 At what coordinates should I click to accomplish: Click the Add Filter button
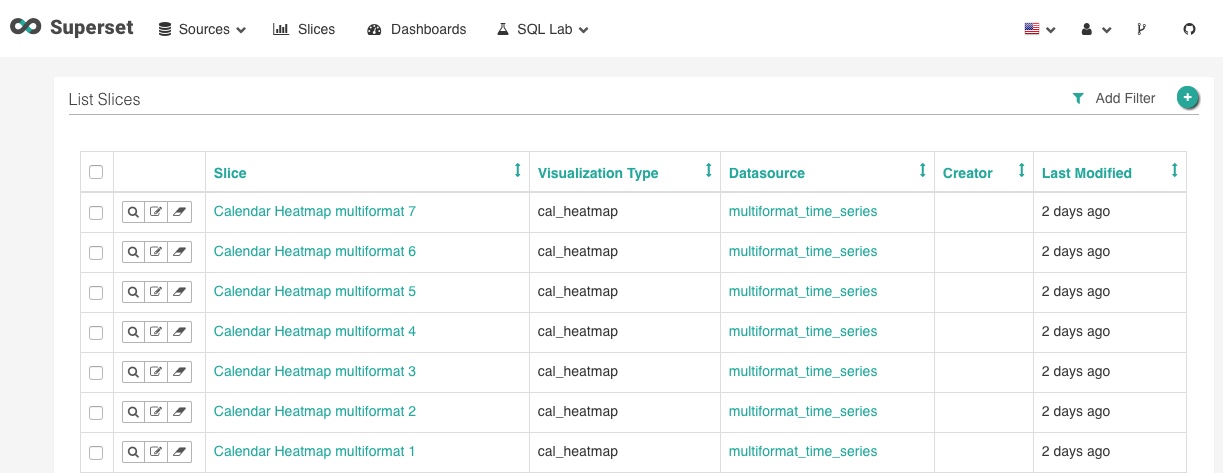point(1113,98)
